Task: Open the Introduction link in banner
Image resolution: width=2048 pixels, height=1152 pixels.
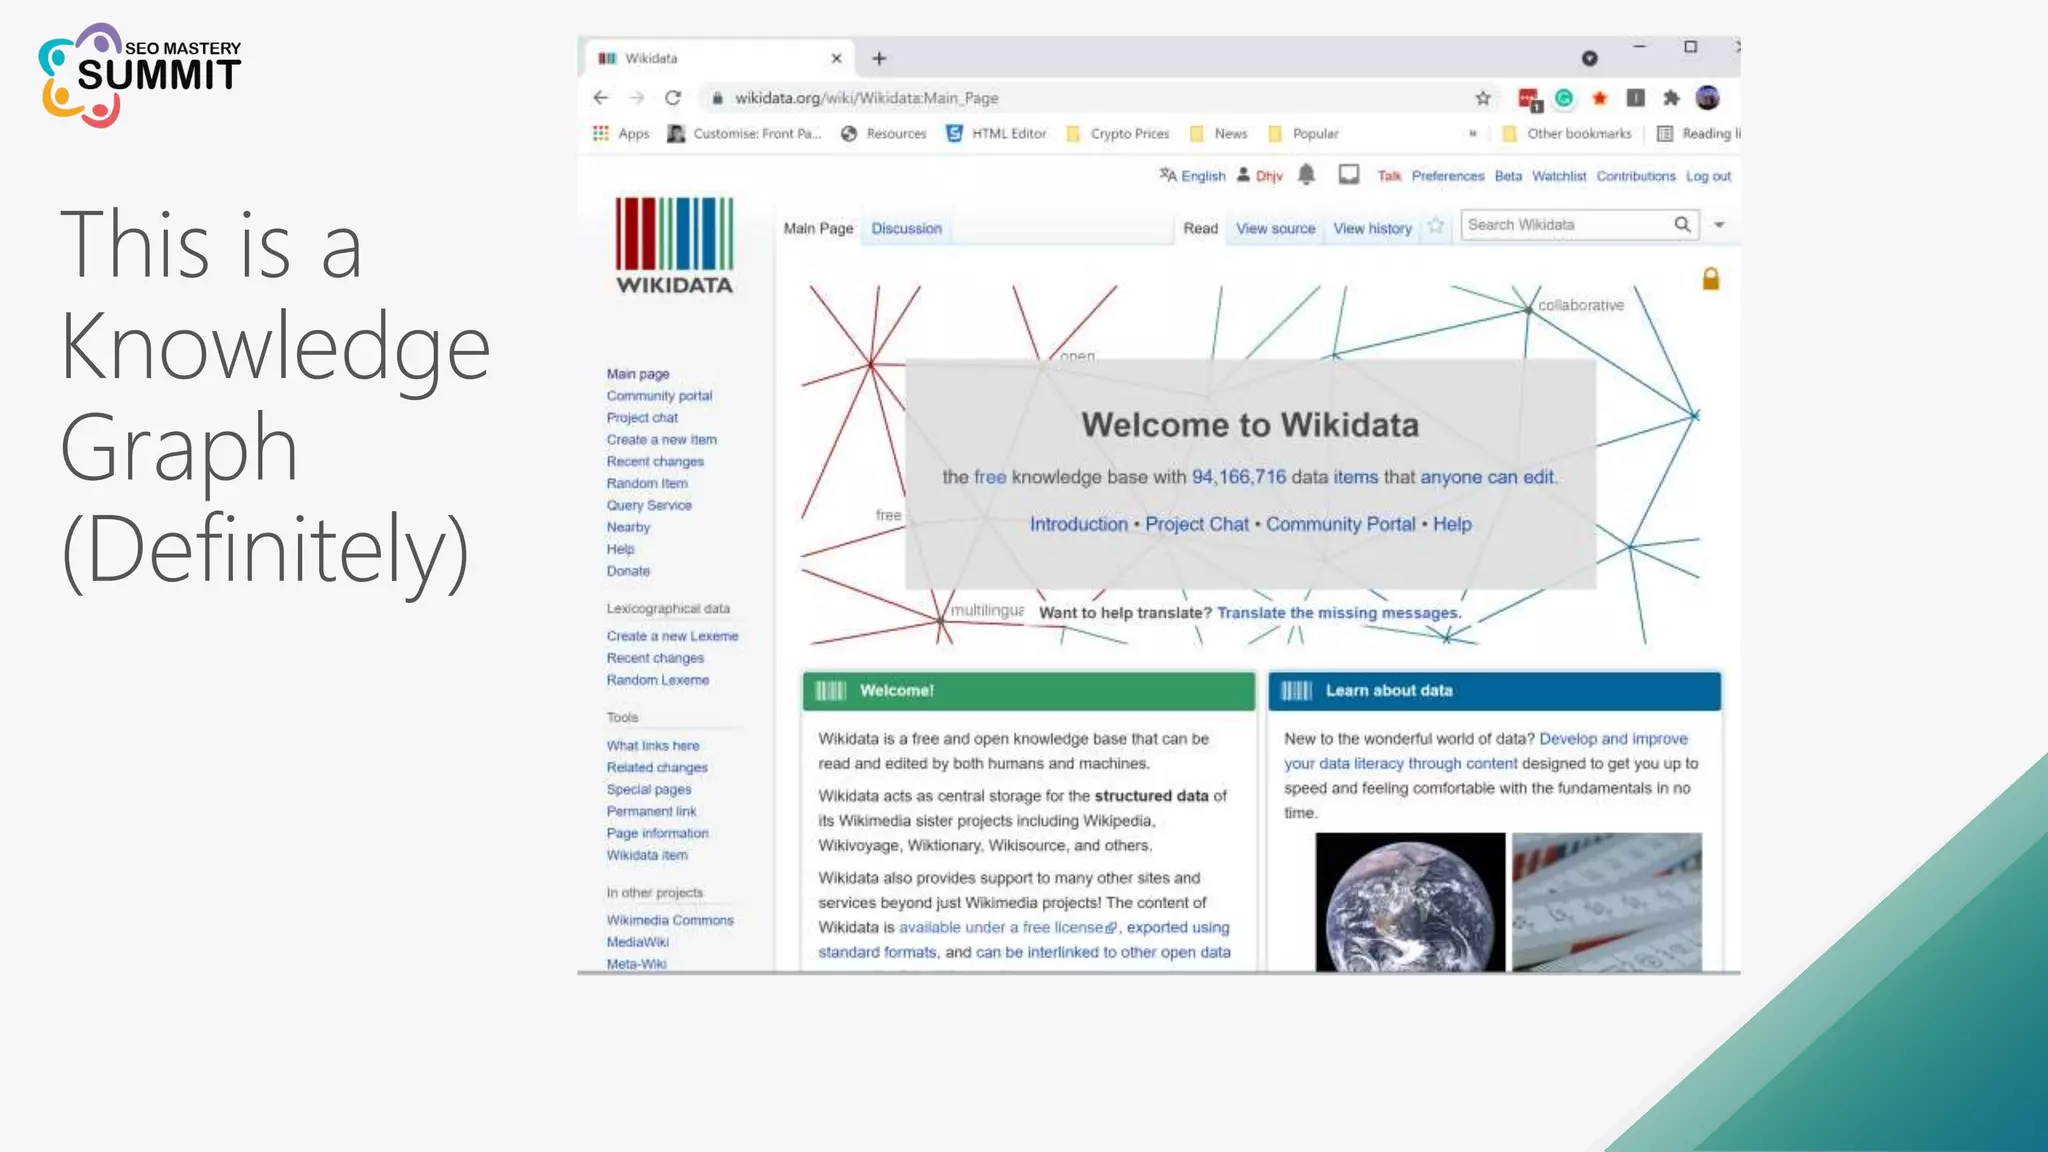Action: pyautogui.click(x=1078, y=524)
